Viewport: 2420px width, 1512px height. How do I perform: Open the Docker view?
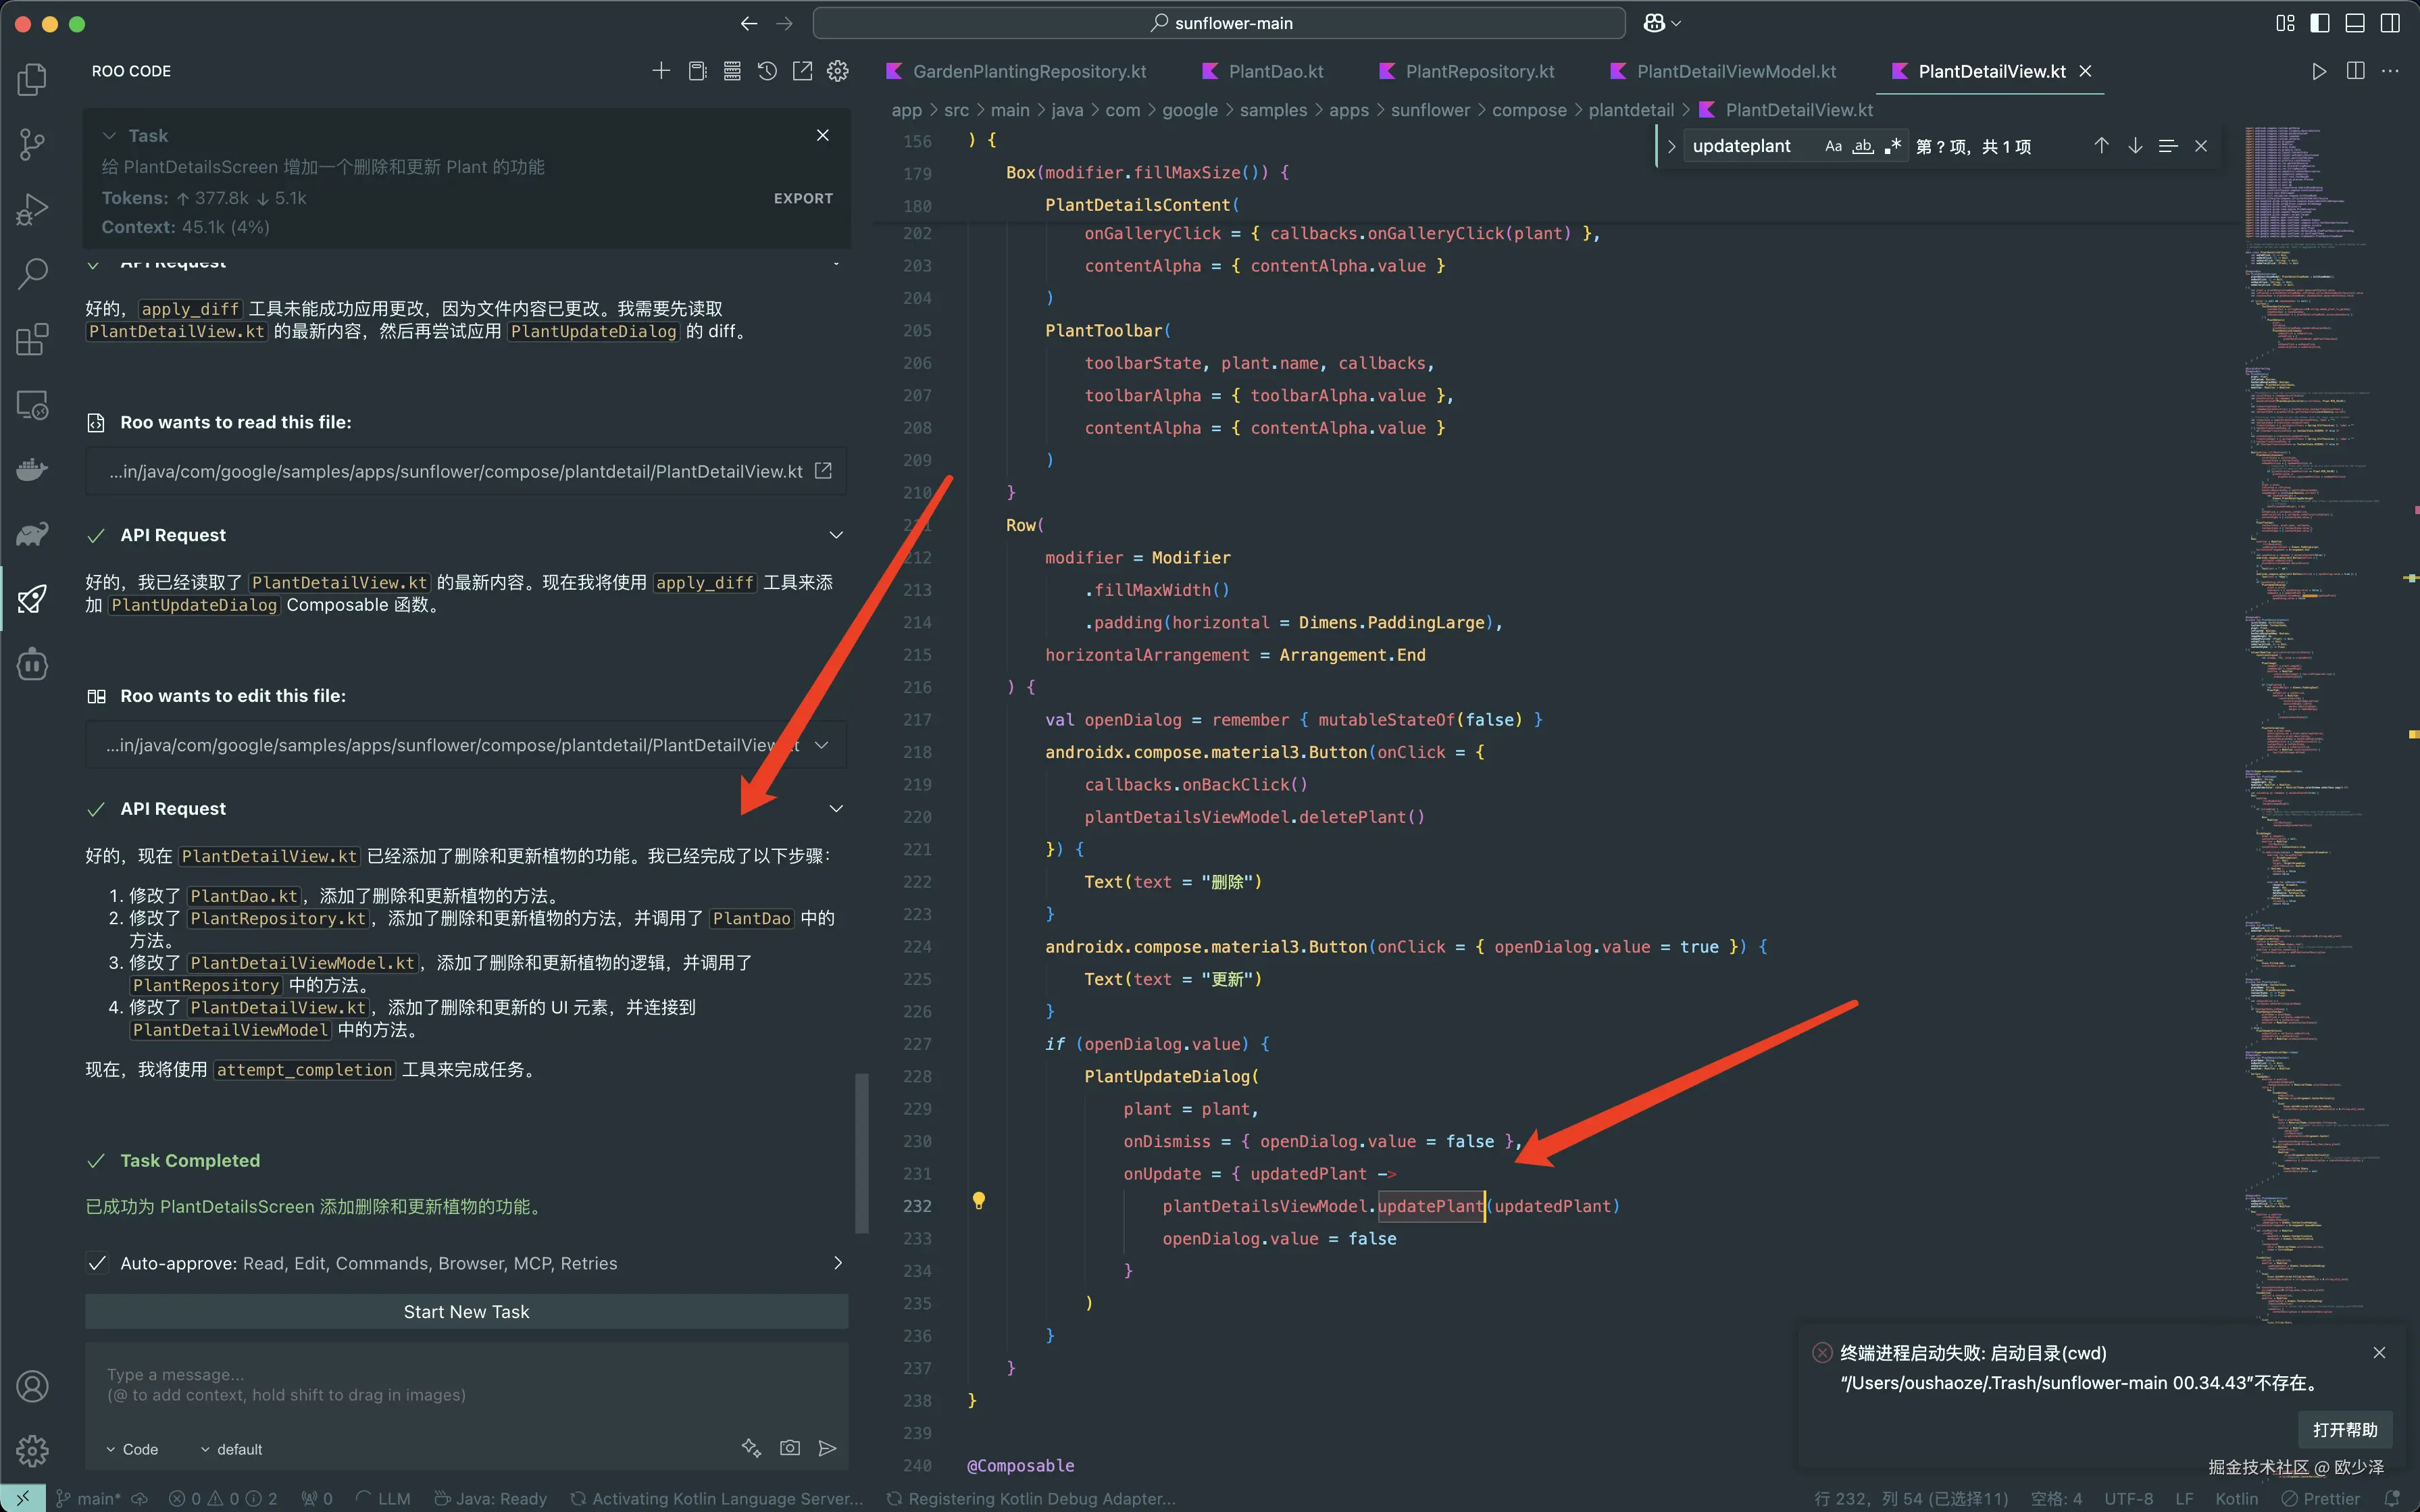(x=32, y=469)
